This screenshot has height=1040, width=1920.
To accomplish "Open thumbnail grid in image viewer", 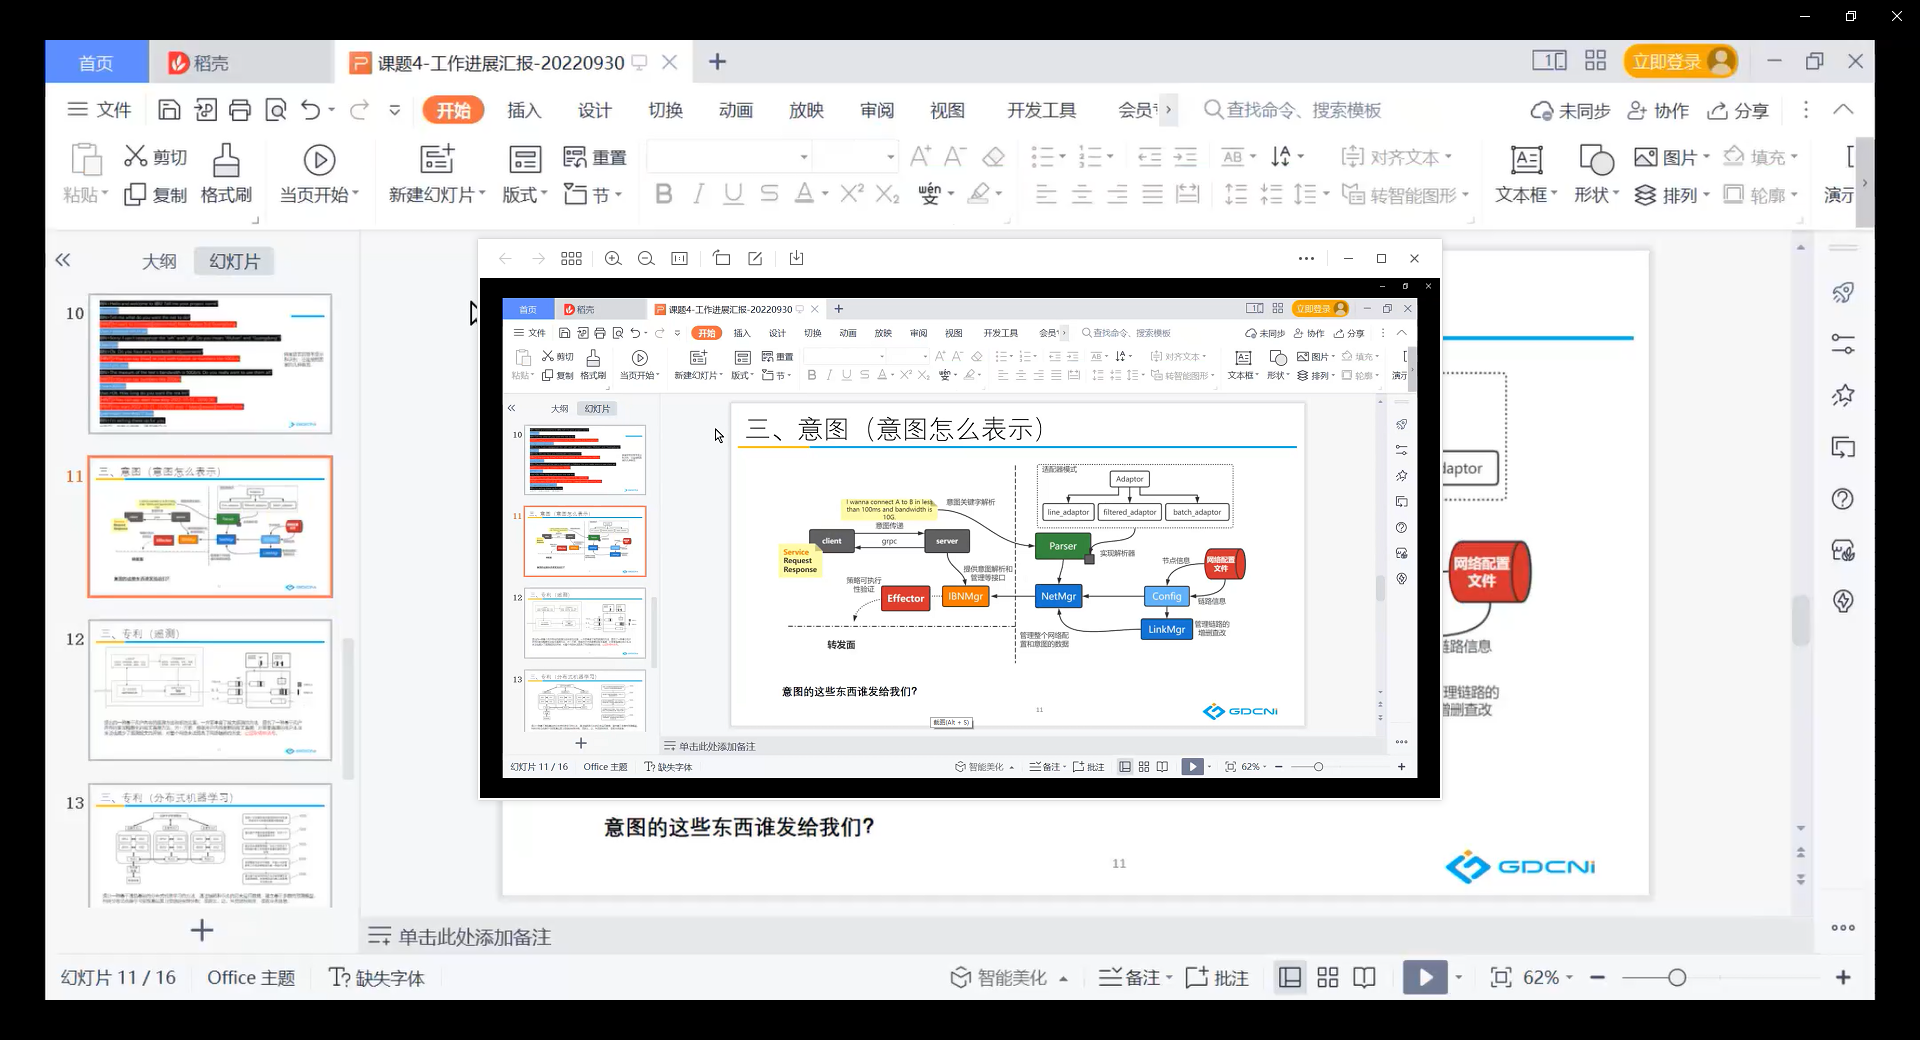I will point(571,259).
